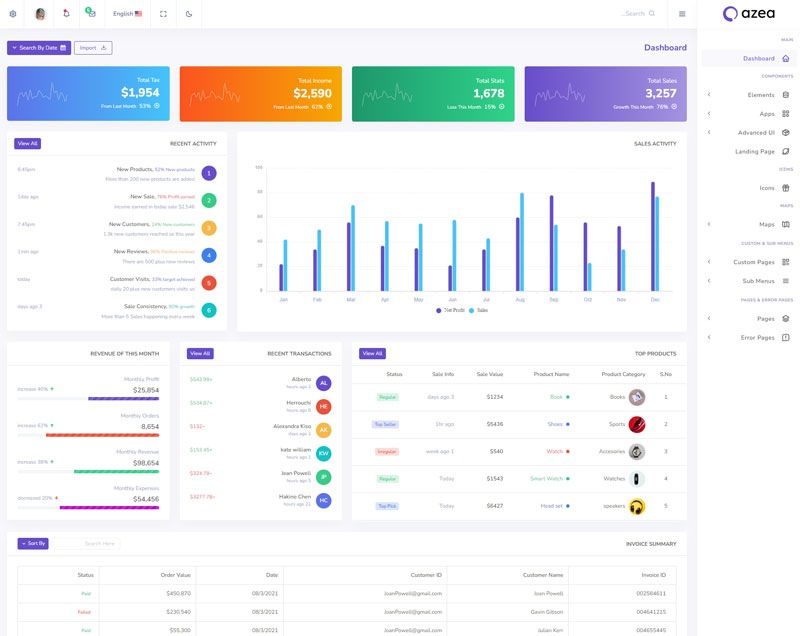Click the Import button
The height and width of the screenshot is (636, 800).
pos(93,47)
